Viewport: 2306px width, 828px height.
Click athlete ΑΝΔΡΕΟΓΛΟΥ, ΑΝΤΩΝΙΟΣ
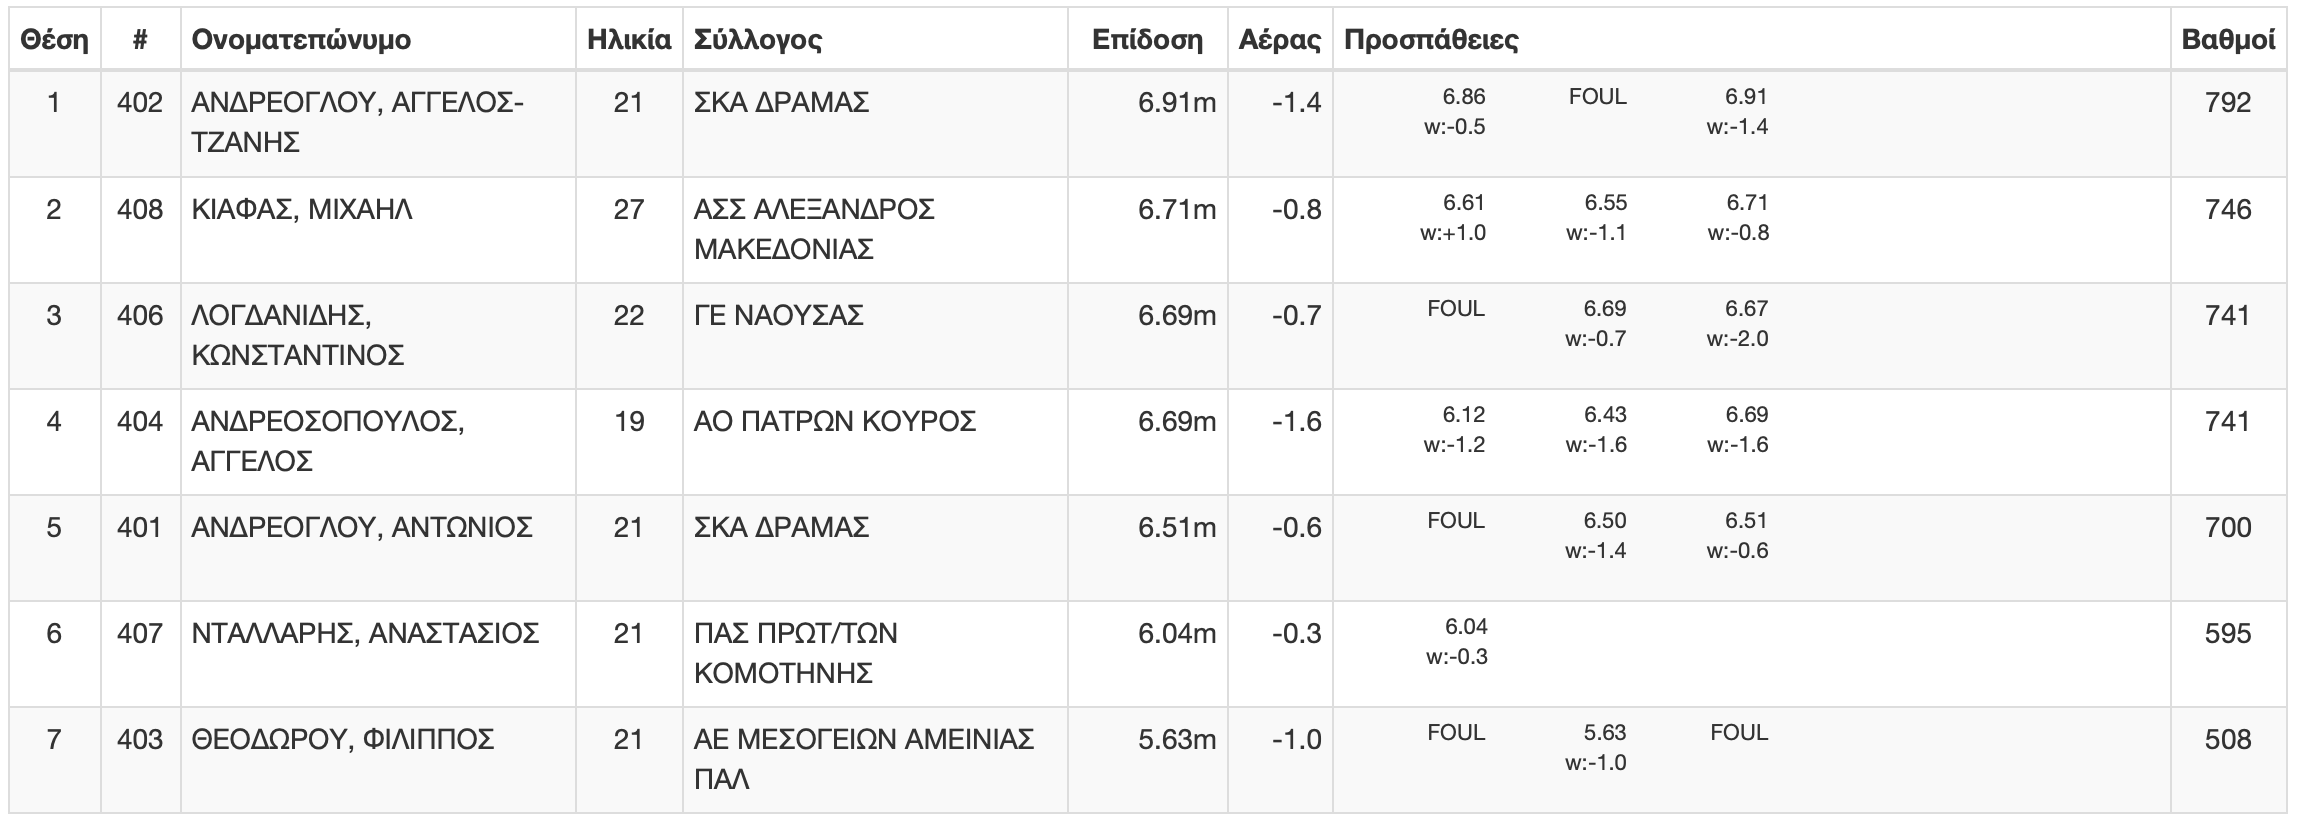362,527
